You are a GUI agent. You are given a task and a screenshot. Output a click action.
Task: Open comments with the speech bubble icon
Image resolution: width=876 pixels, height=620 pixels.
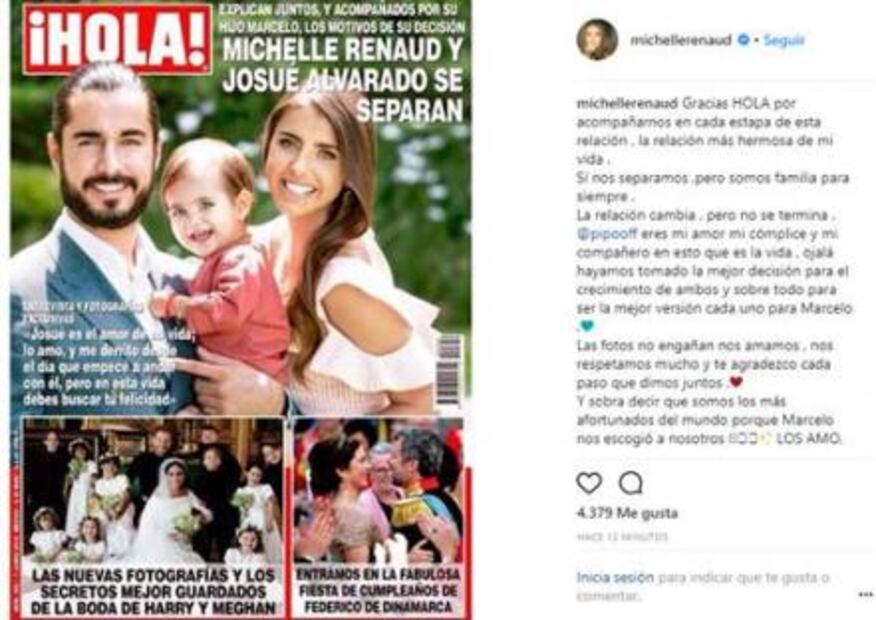[x=631, y=483]
